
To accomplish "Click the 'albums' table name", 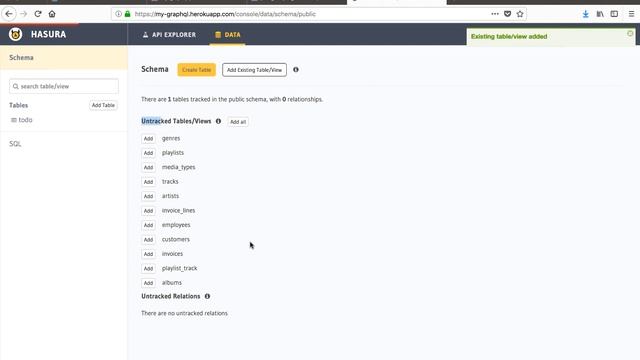I will click(172, 282).
